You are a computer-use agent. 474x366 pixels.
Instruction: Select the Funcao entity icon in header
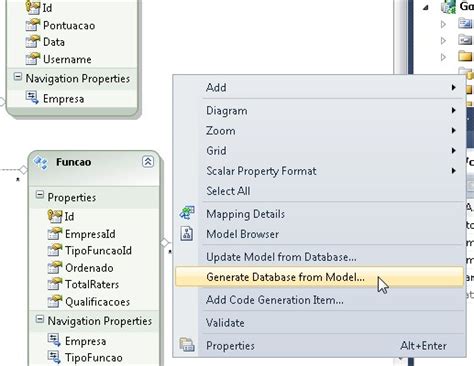(41, 163)
